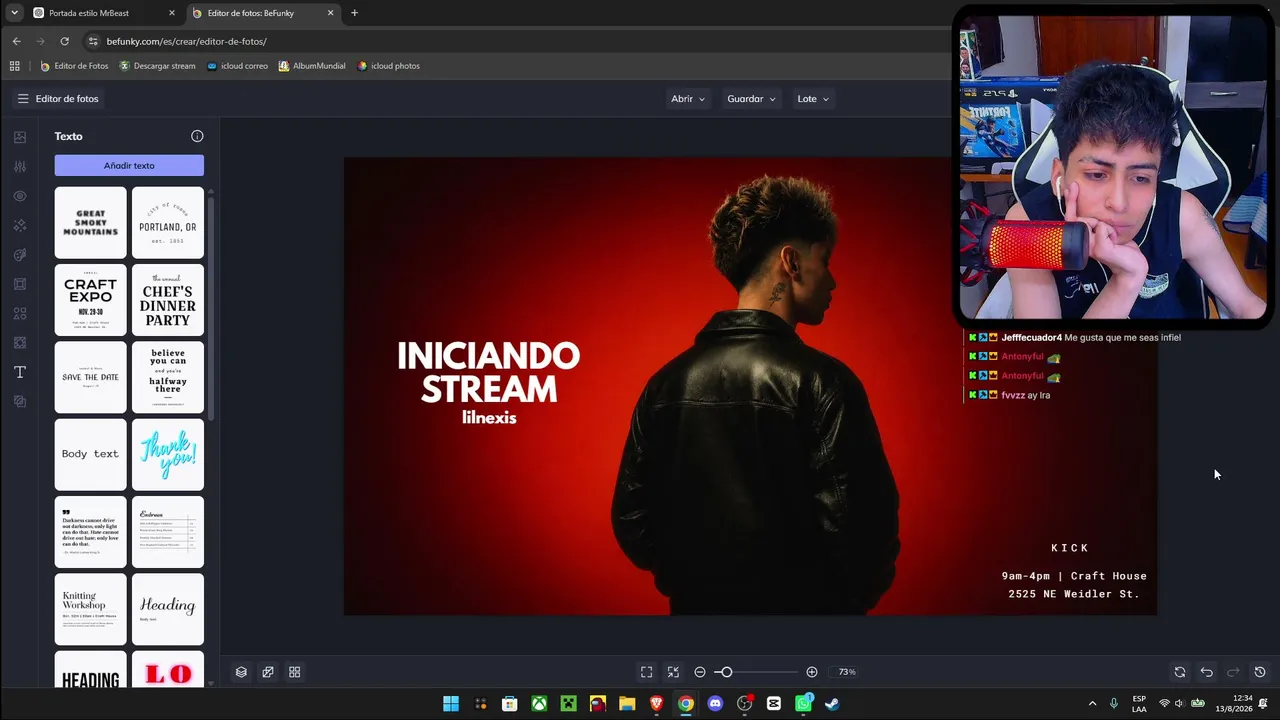Choose the Great Smoky Mountains text template
The width and height of the screenshot is (1280, 720).
point(91,223)
